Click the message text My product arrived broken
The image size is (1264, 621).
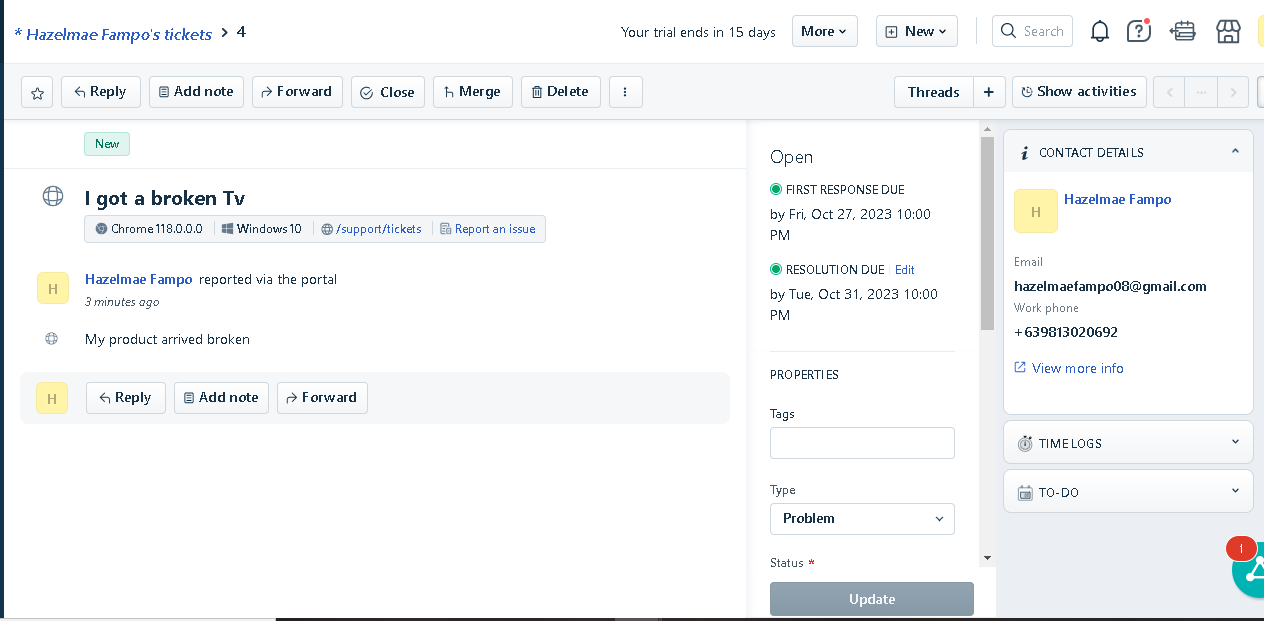167,339
